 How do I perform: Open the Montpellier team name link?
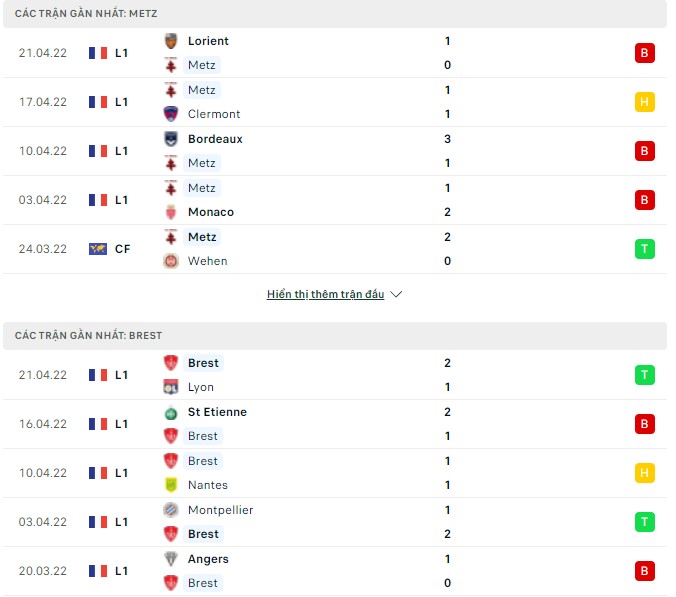[x=220, y=510]
